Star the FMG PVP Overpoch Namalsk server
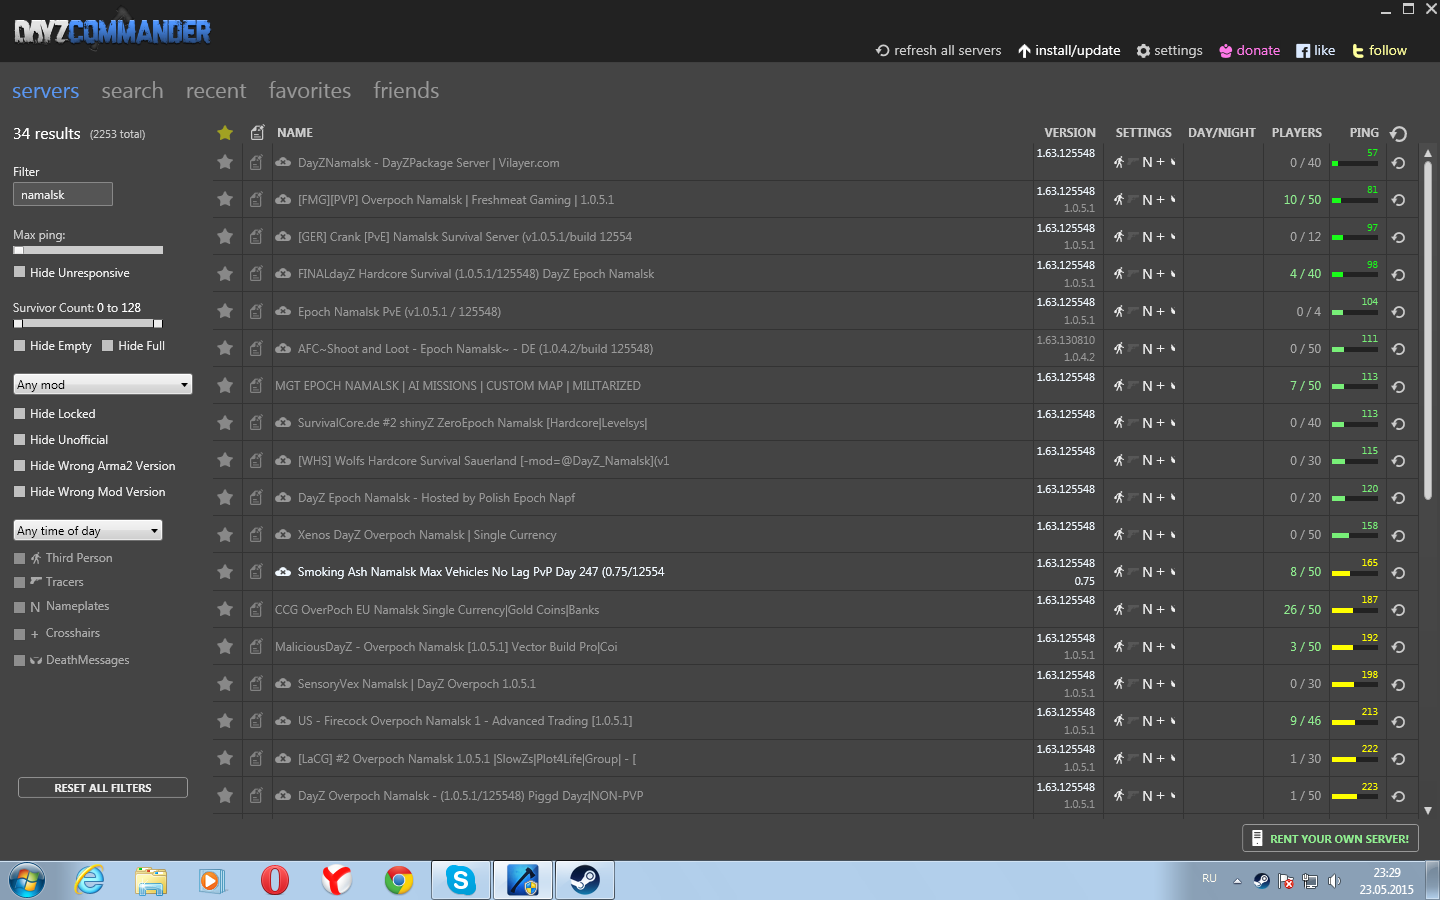The height and width of the screenshot is (900, 1440). [225, 199]
